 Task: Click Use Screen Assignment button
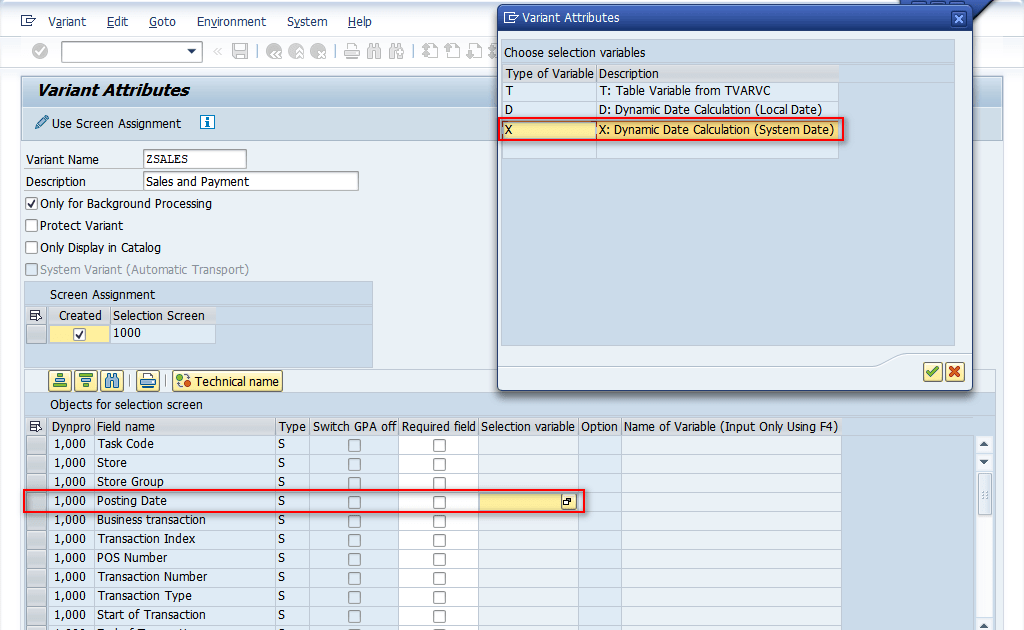108,124
